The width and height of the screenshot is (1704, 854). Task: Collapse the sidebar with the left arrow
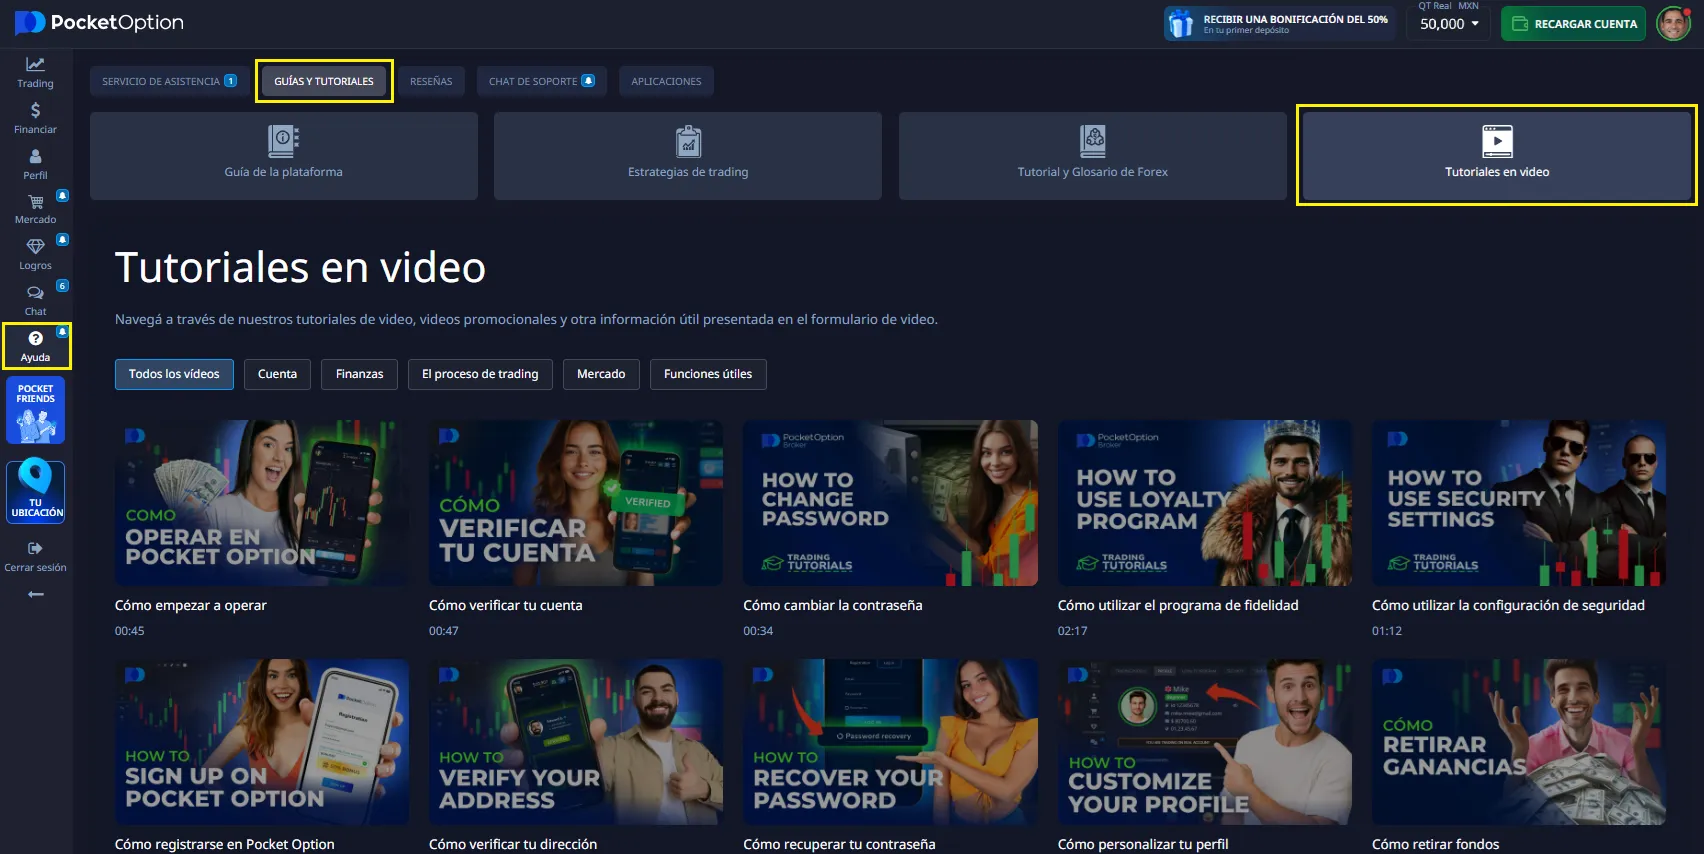36,594
